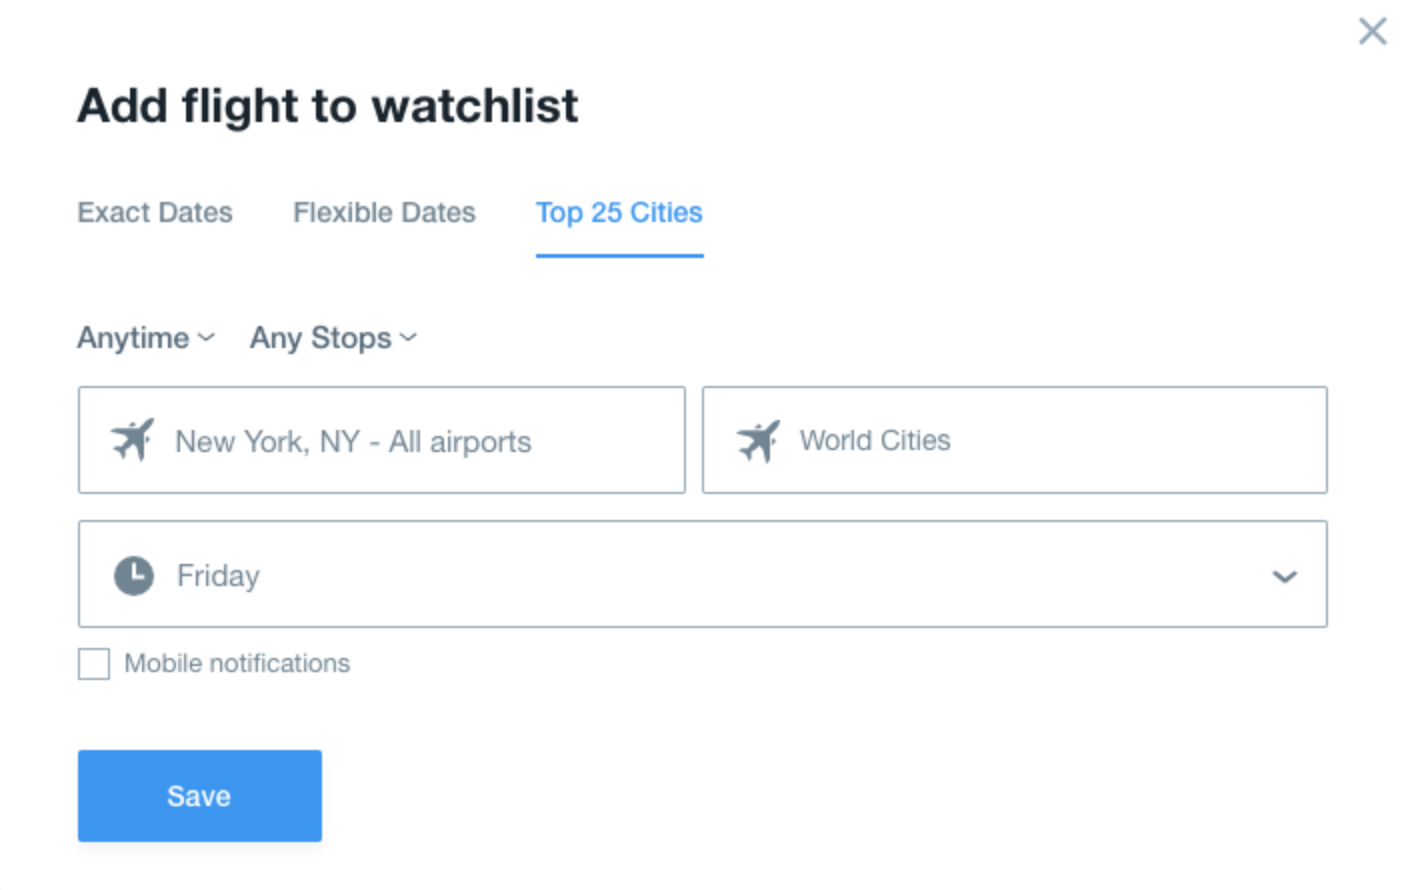Click the Save button
This screenshot has width=1404, height=890.
[x=200, y=796]
